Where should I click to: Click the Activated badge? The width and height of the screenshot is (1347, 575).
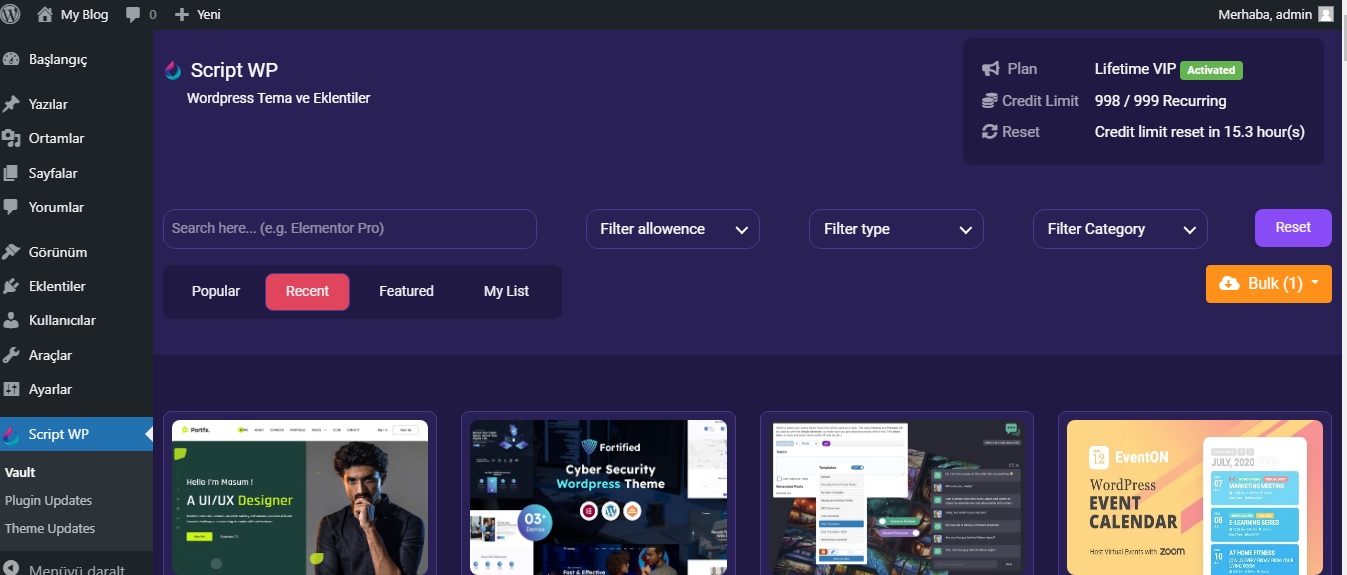pyautogui.click(x=1211, y=70)
